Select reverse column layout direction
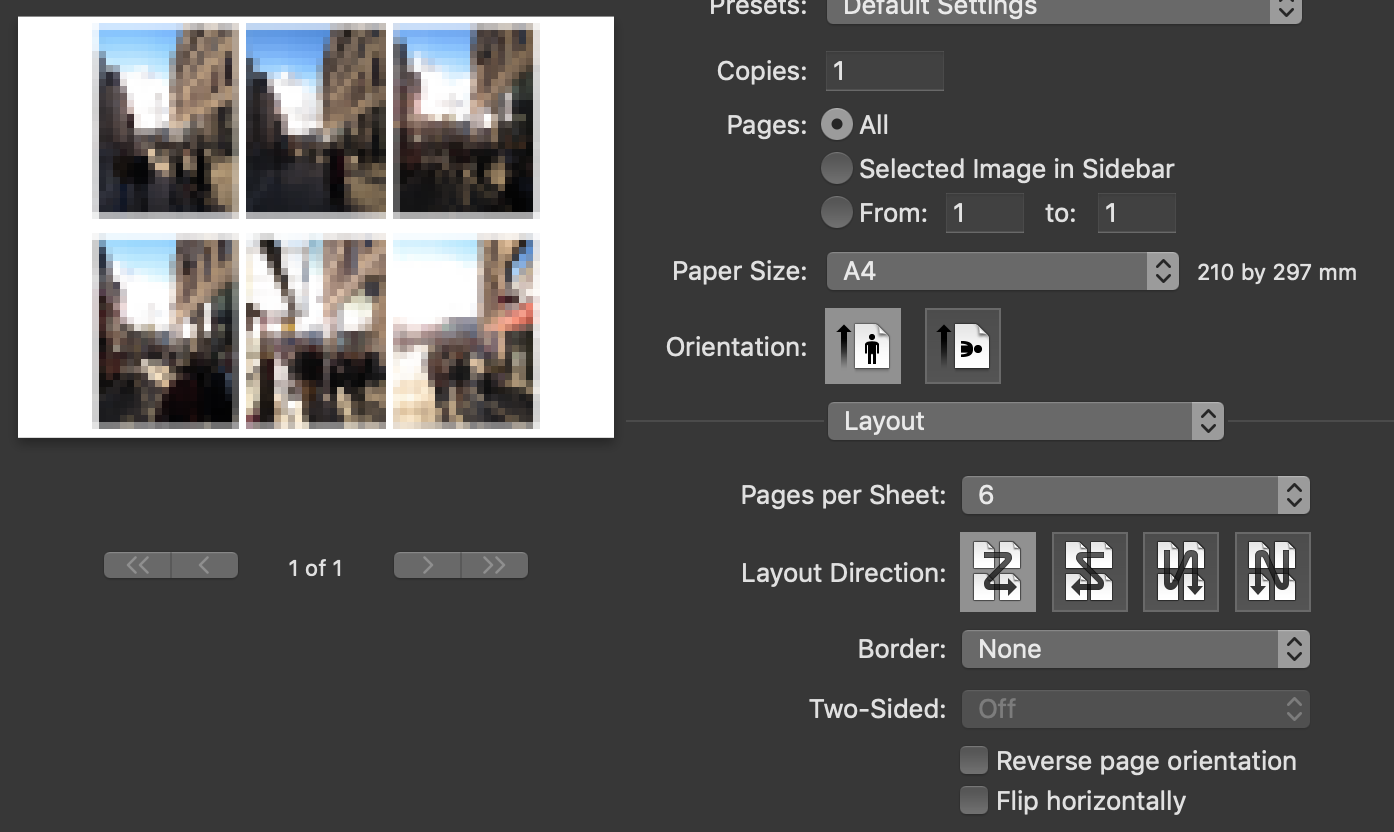The image size is (1394, 832). [x=1271, y=571]
